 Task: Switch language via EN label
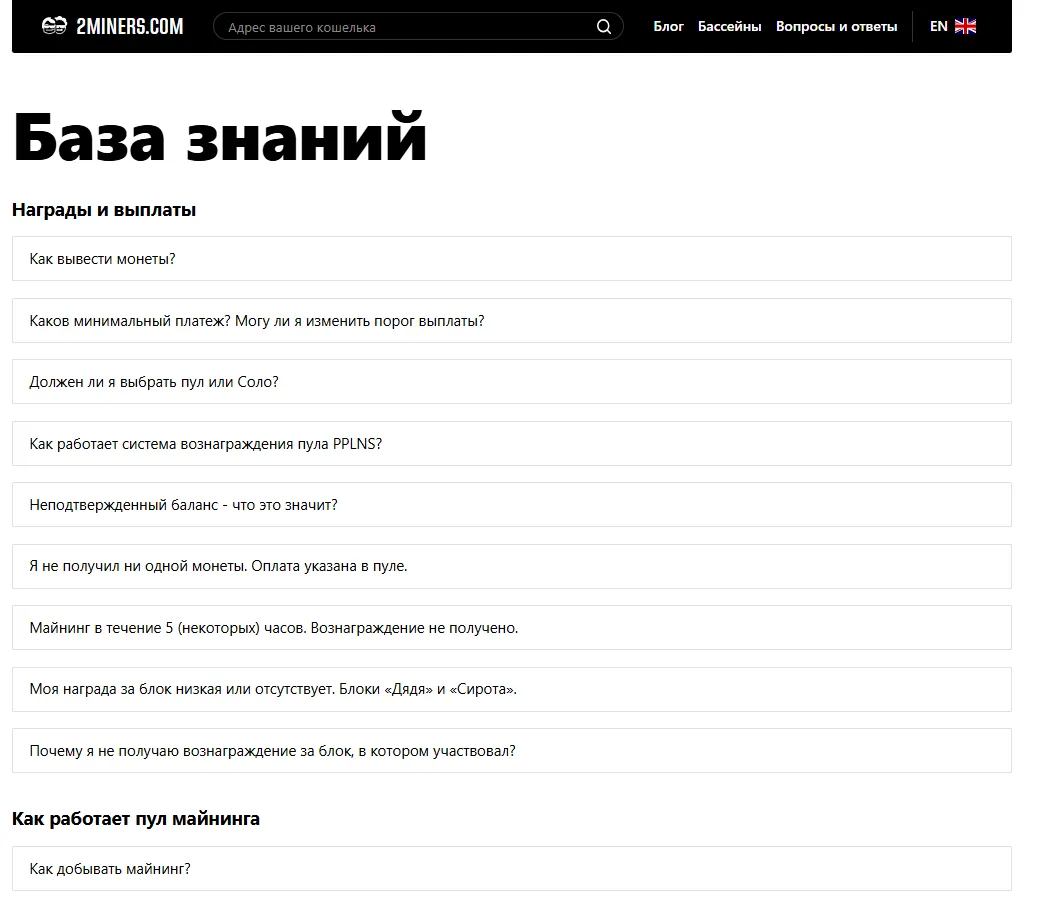938,27
